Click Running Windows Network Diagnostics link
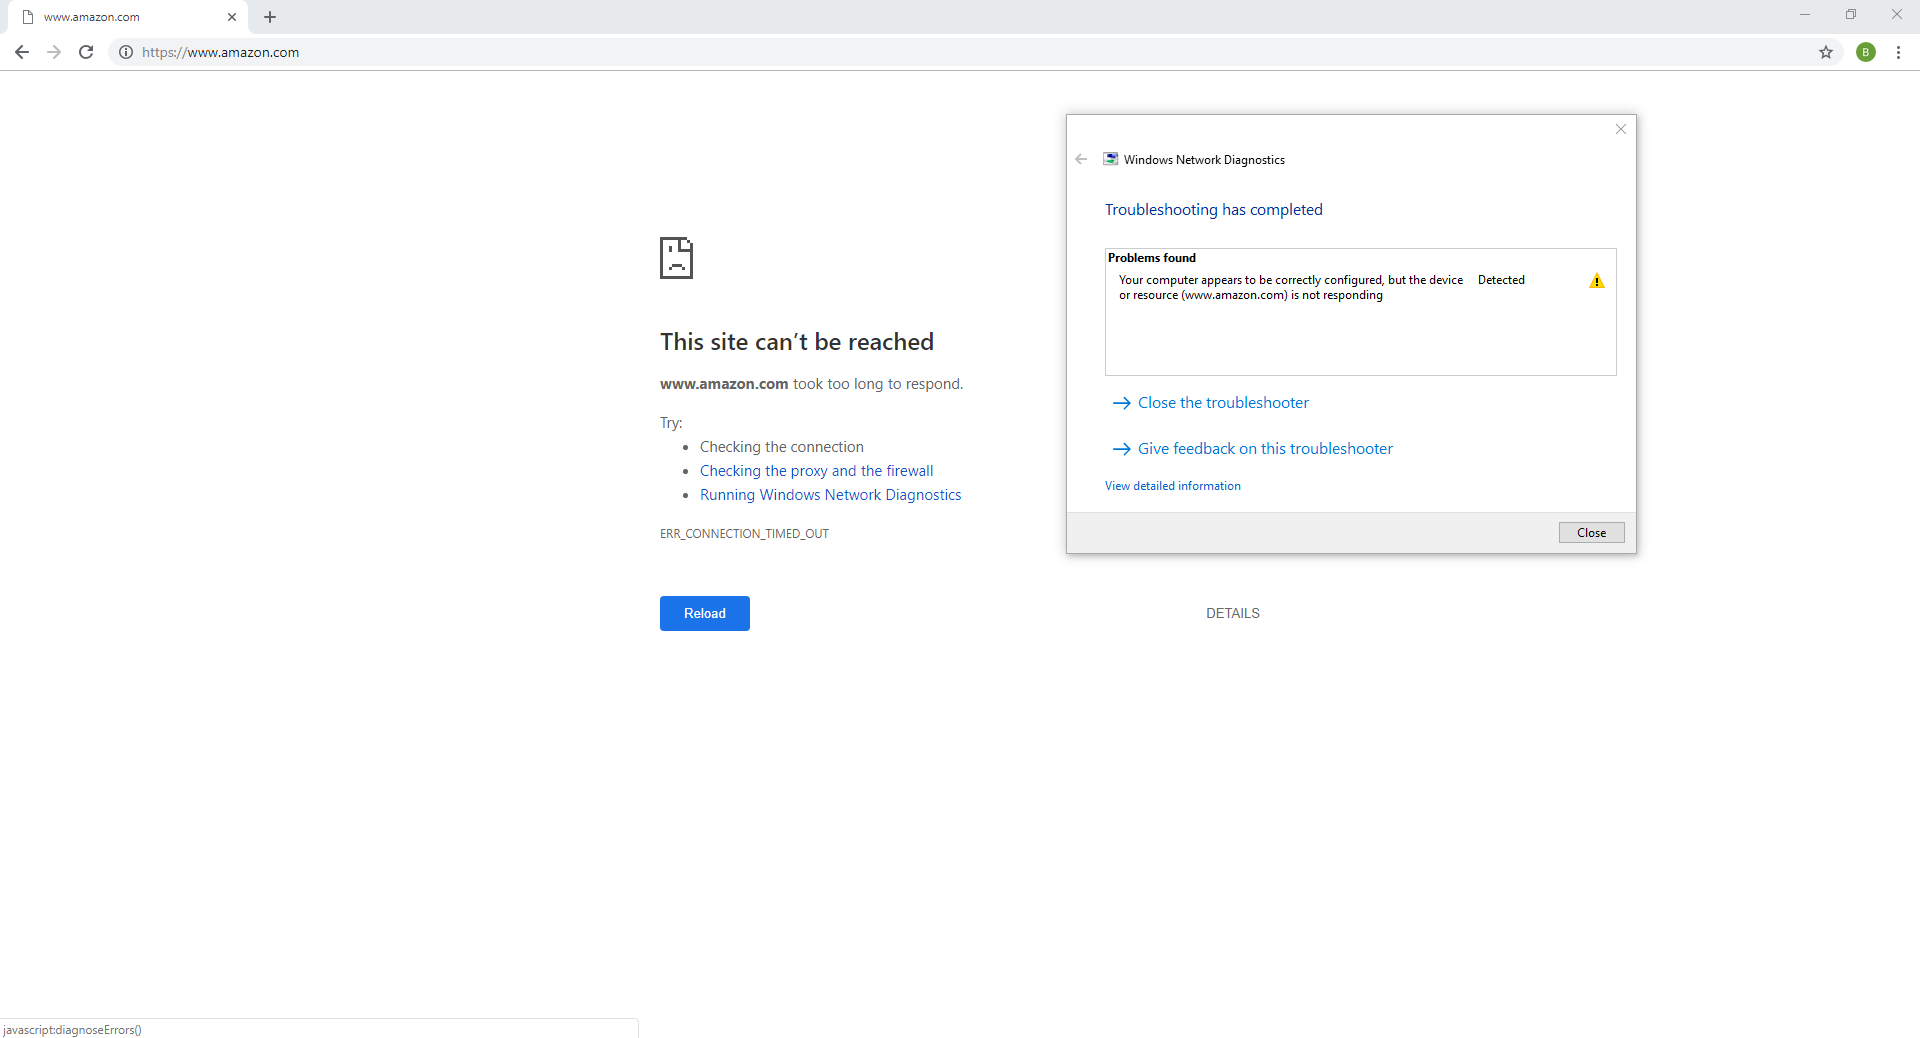 (830, 495)
